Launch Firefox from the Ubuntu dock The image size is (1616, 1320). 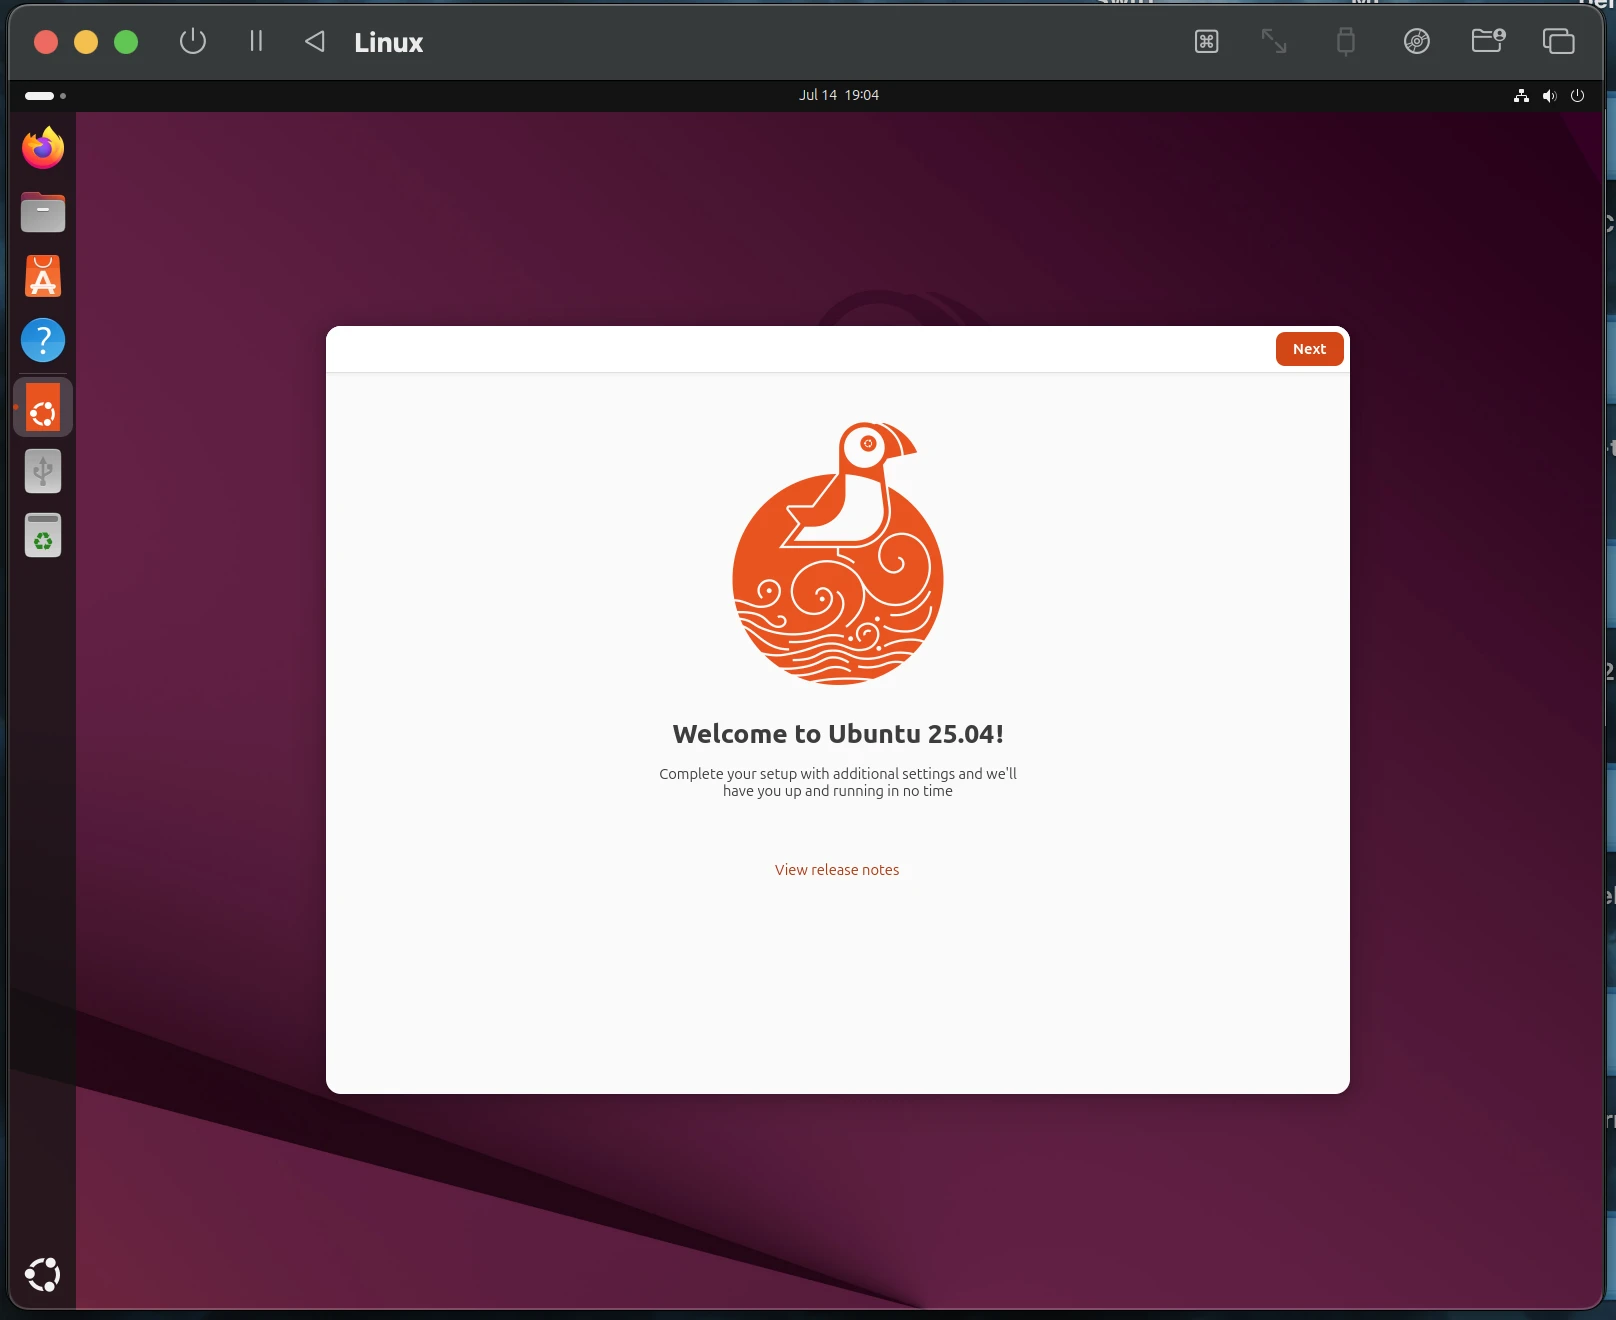pyautogui.click(x=43, y=148)
